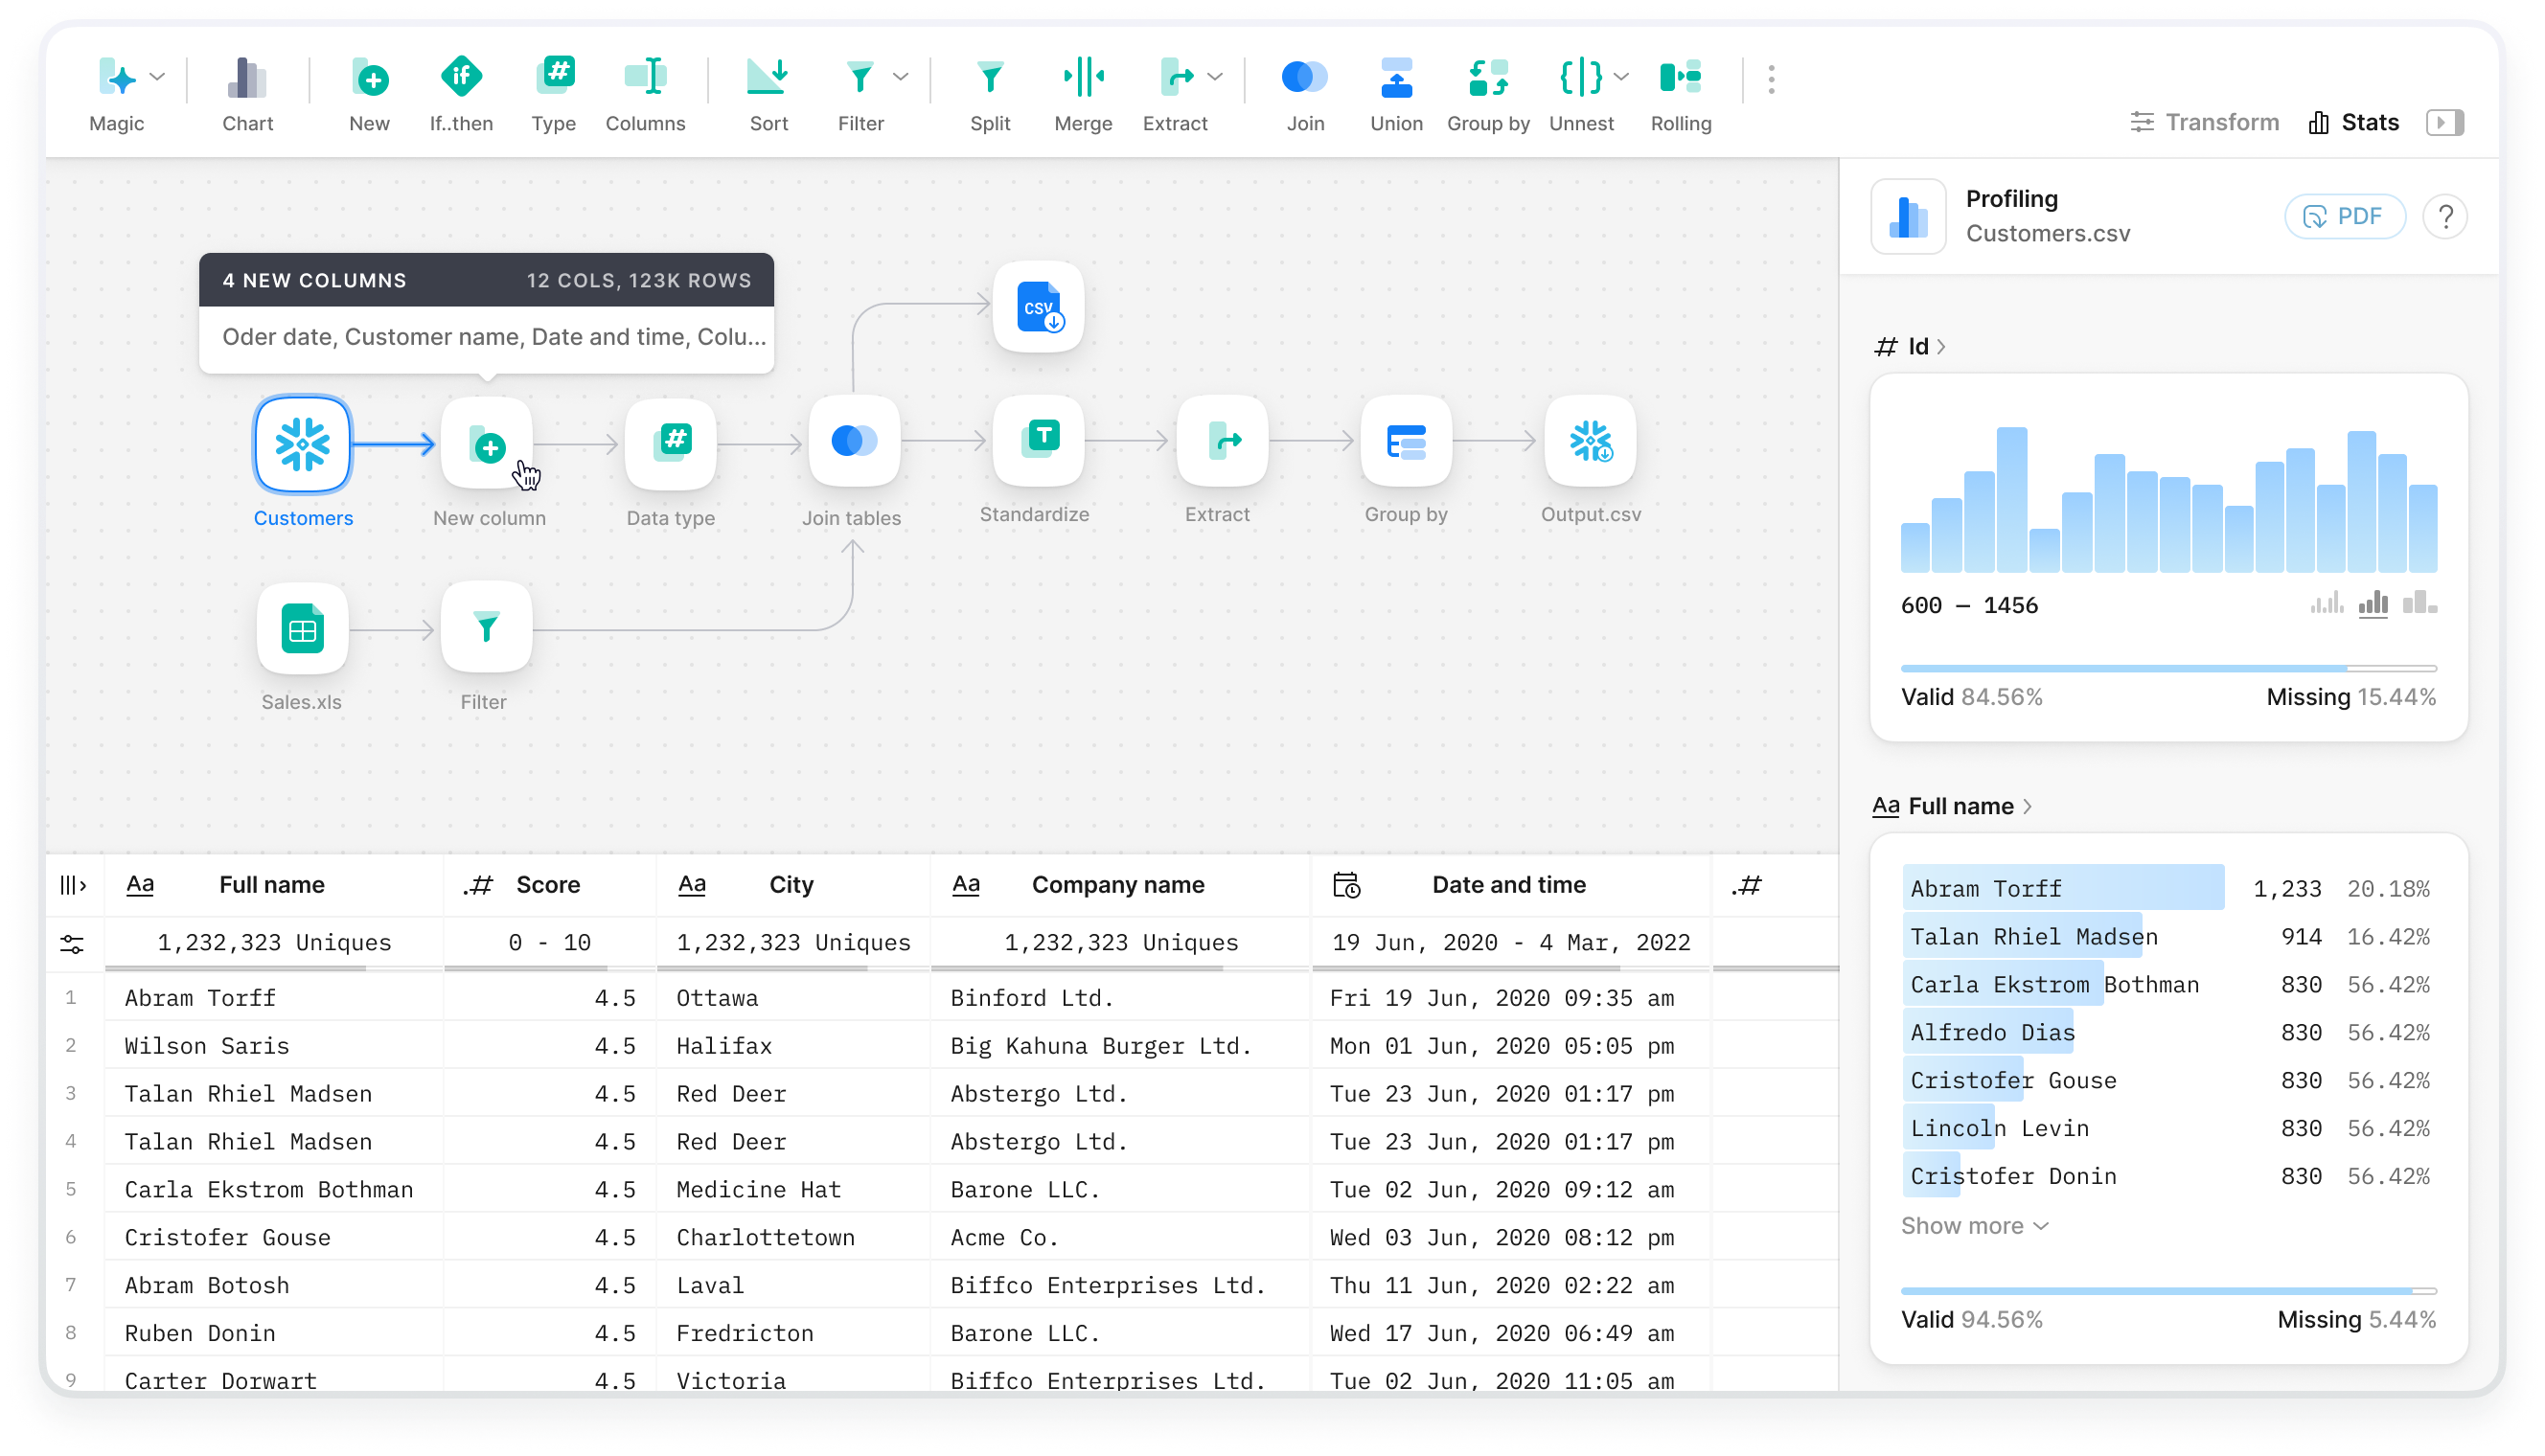Open the Unnest tool dropdown

point(1622,76)
